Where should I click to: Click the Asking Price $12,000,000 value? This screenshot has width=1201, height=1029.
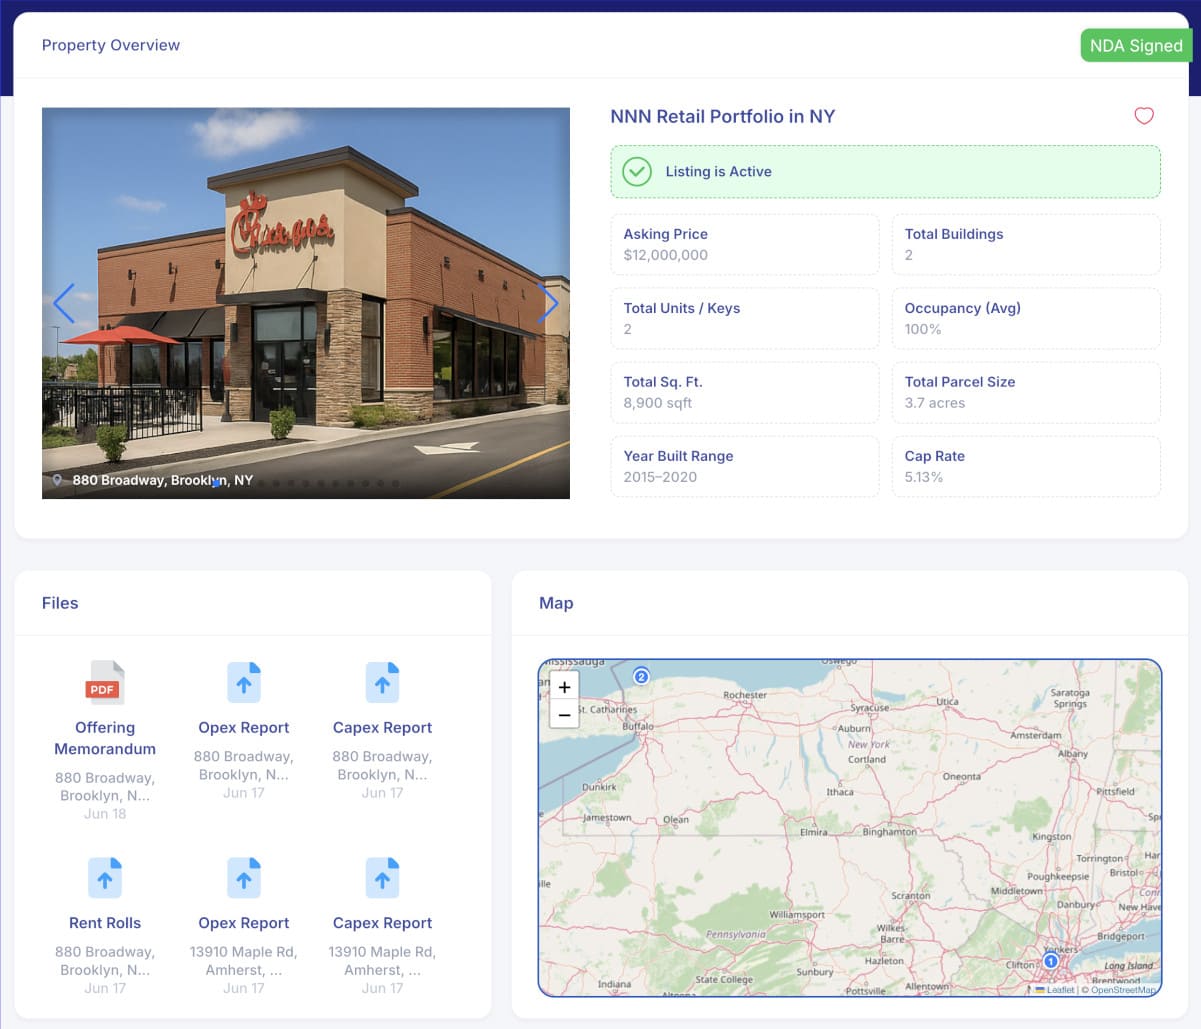[665, 255]
